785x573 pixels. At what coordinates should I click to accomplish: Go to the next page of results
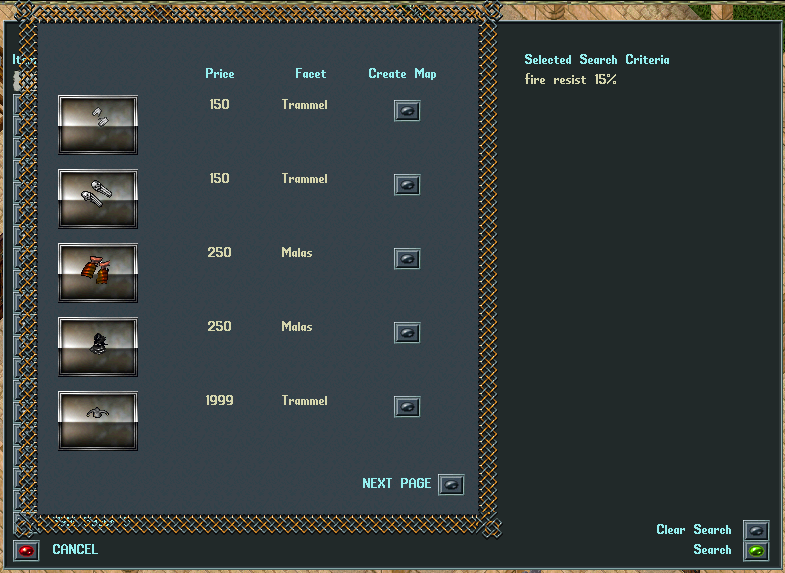(451, 484)
